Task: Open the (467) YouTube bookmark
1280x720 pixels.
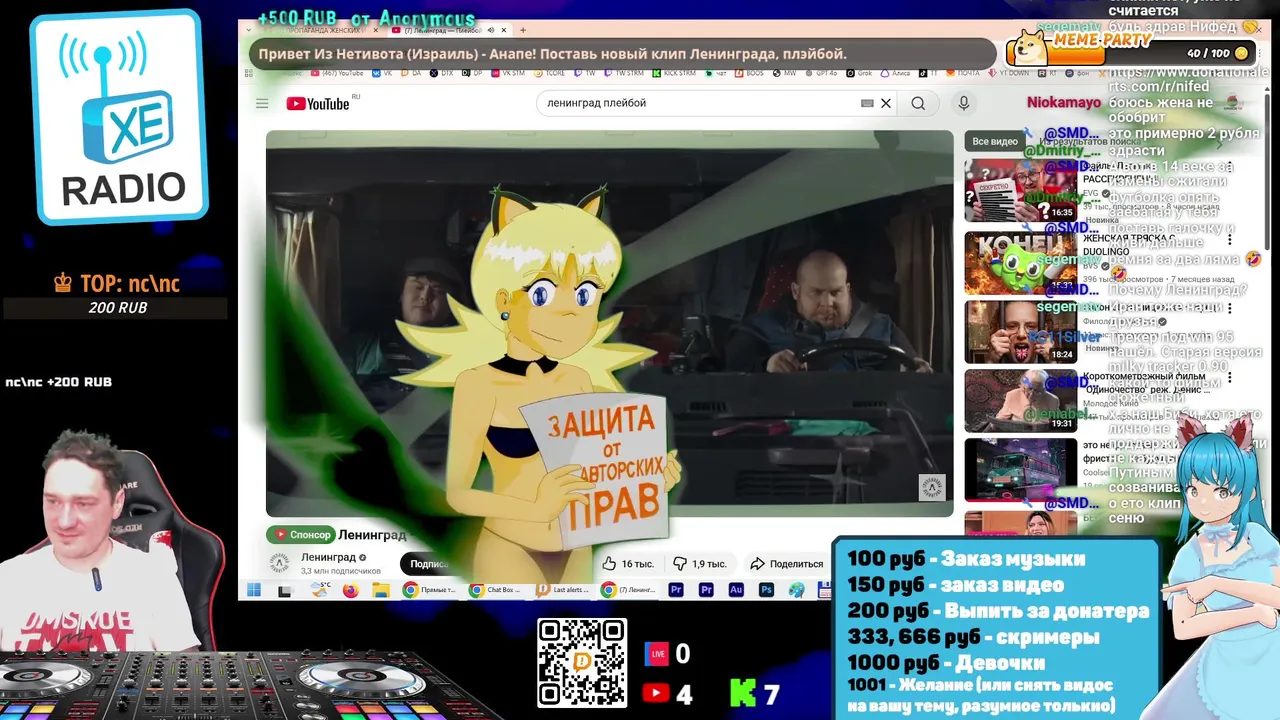Action: [337, 73]
